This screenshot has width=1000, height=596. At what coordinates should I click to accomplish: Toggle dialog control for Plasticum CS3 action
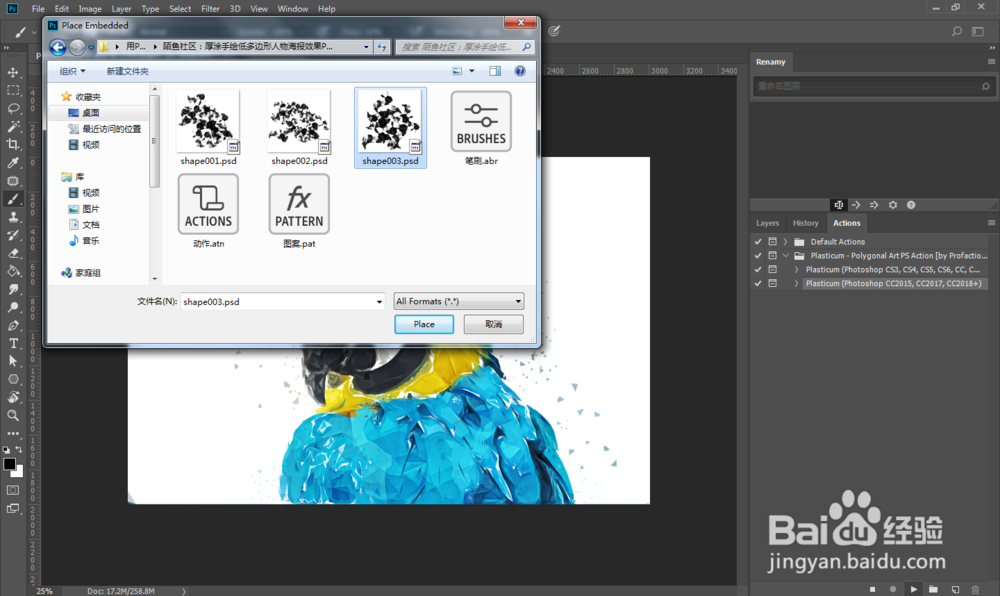772,270
